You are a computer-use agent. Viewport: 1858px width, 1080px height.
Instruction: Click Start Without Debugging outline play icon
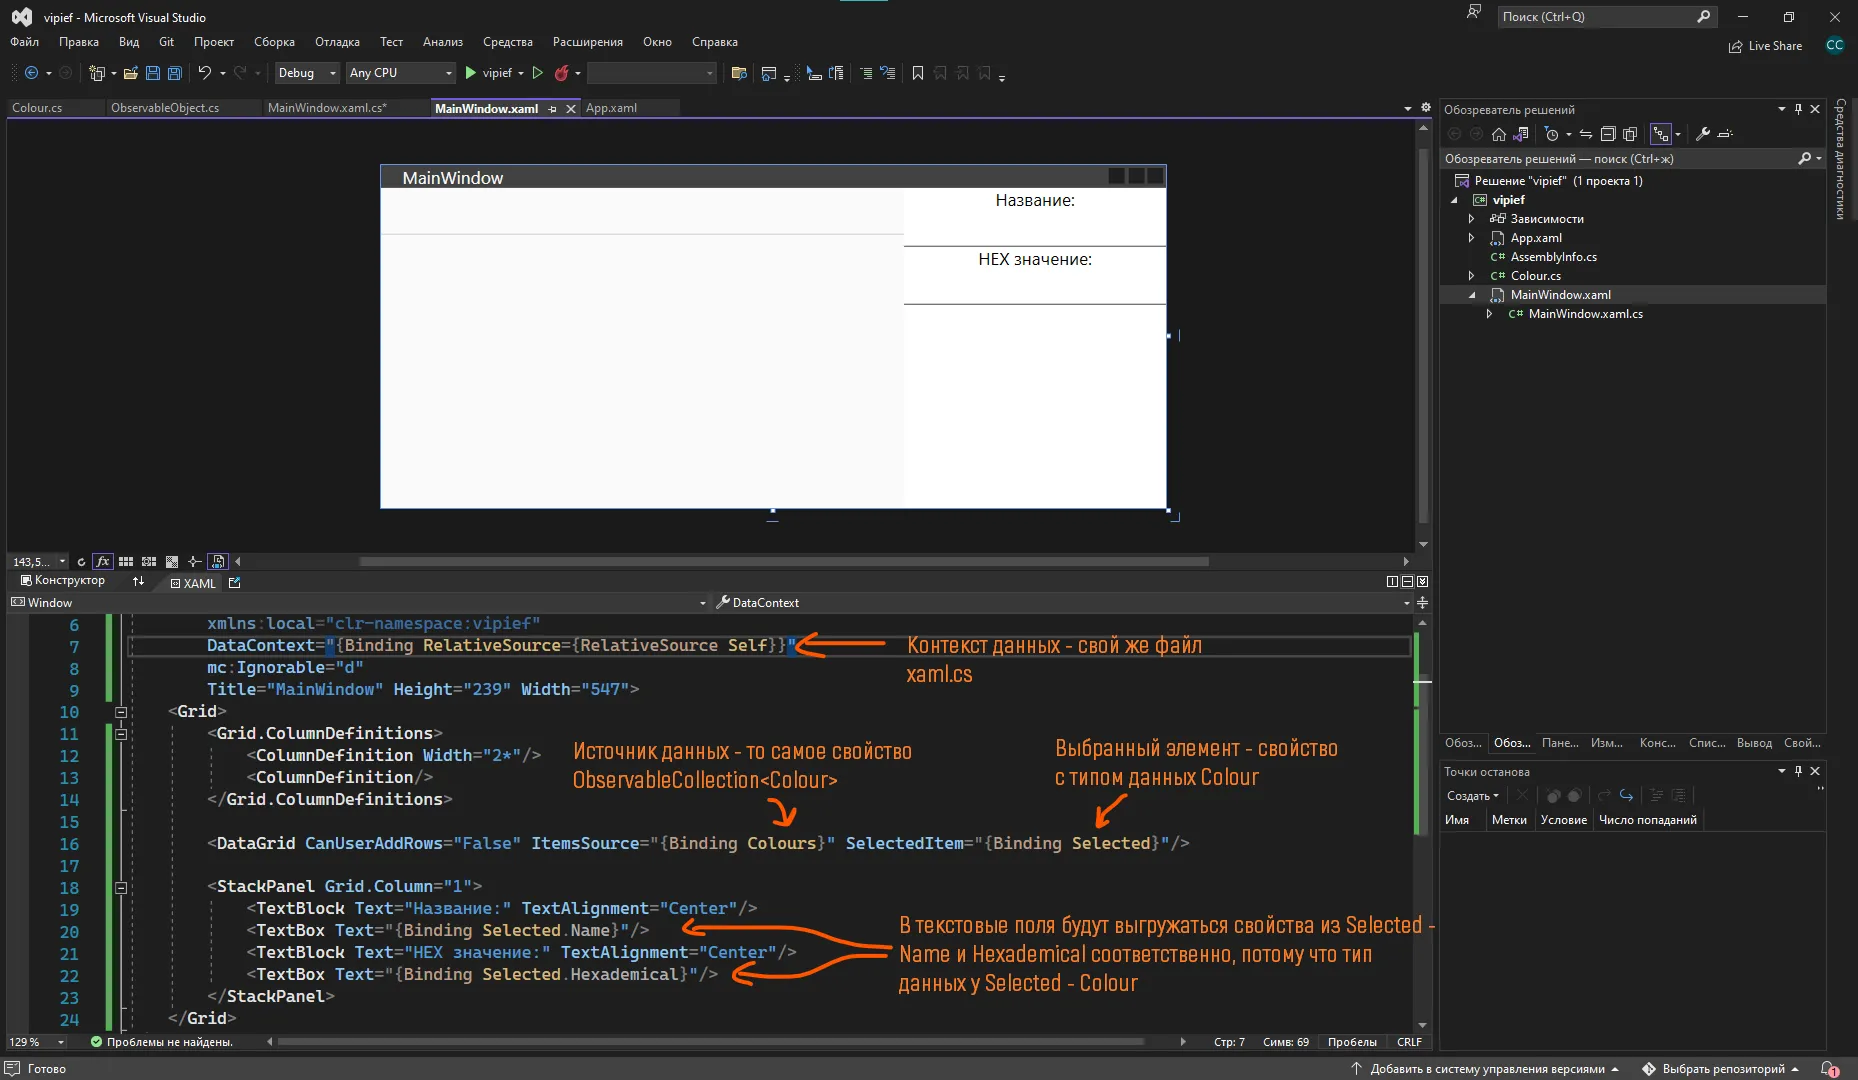[x=538, y=73]
